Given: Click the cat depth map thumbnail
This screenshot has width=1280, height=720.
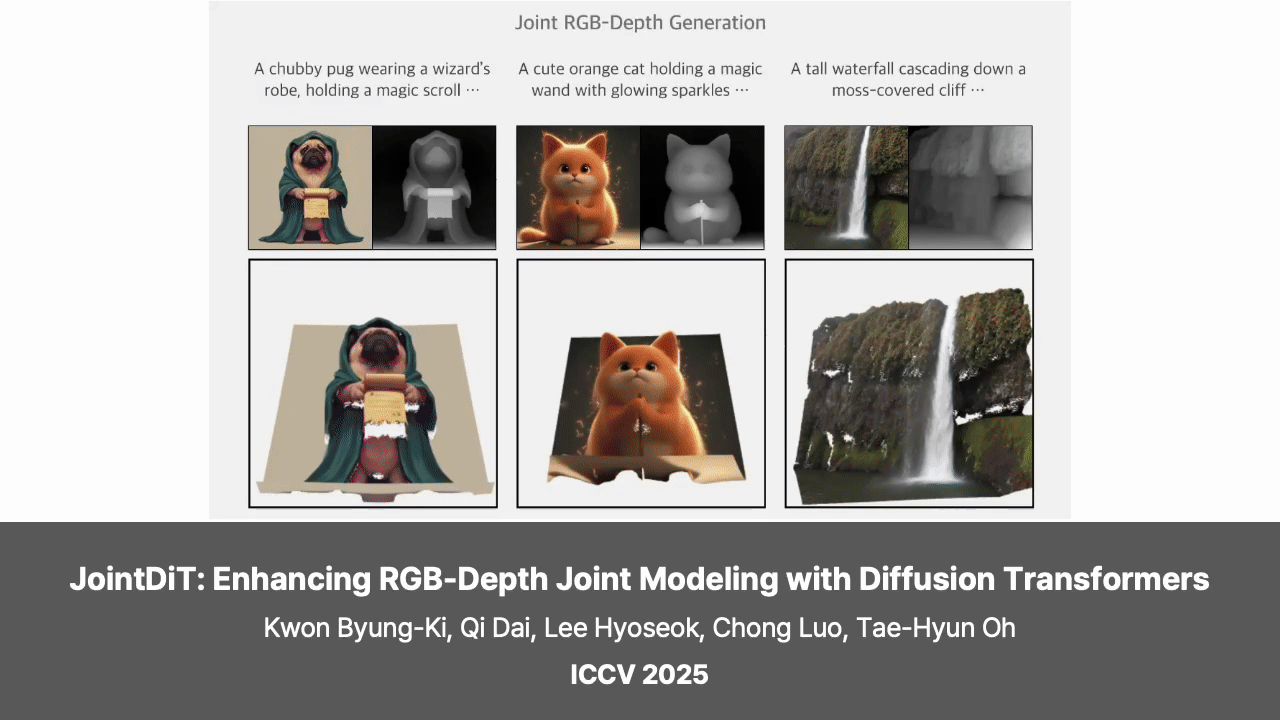Looking at the screenshot, I should [702, 187].
